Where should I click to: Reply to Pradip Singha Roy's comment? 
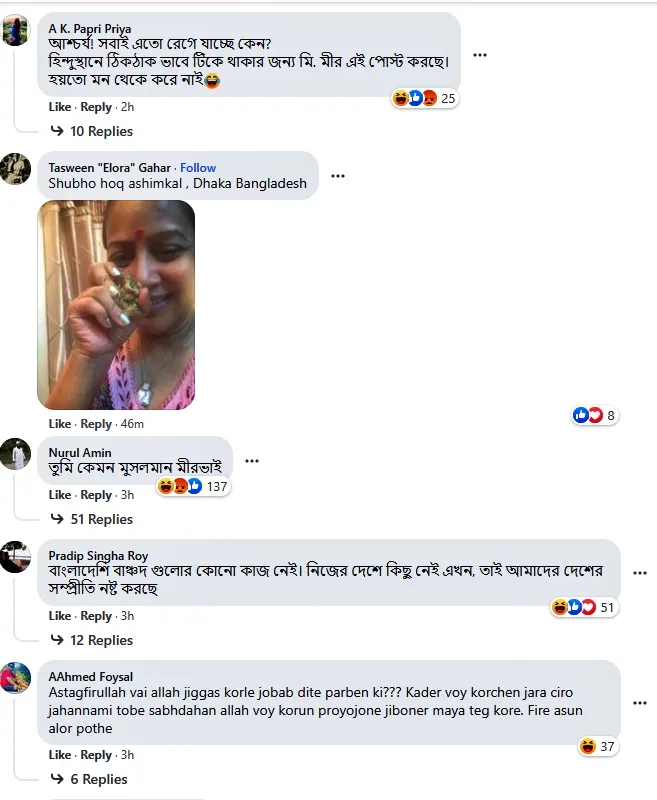(x=96, y=616)
